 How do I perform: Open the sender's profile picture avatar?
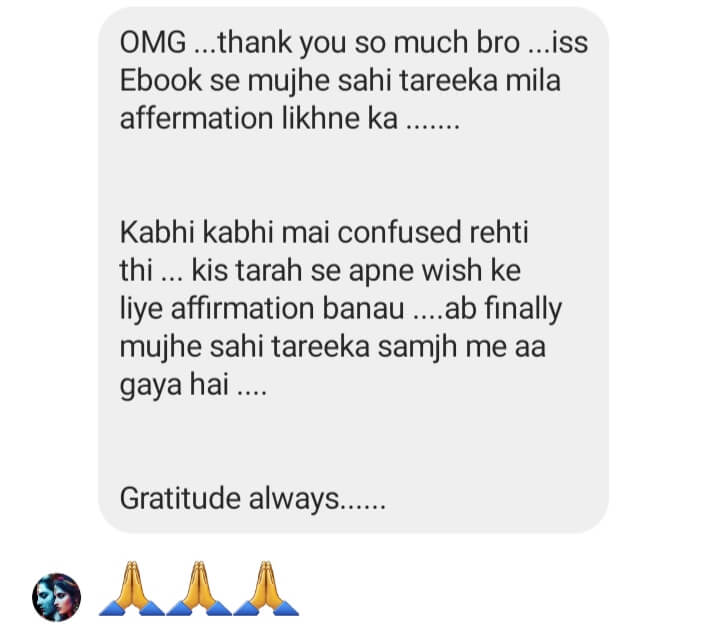[56, 597]
